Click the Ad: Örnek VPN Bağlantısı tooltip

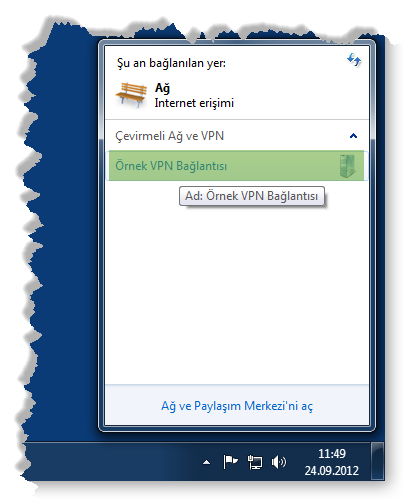[252, 196]
